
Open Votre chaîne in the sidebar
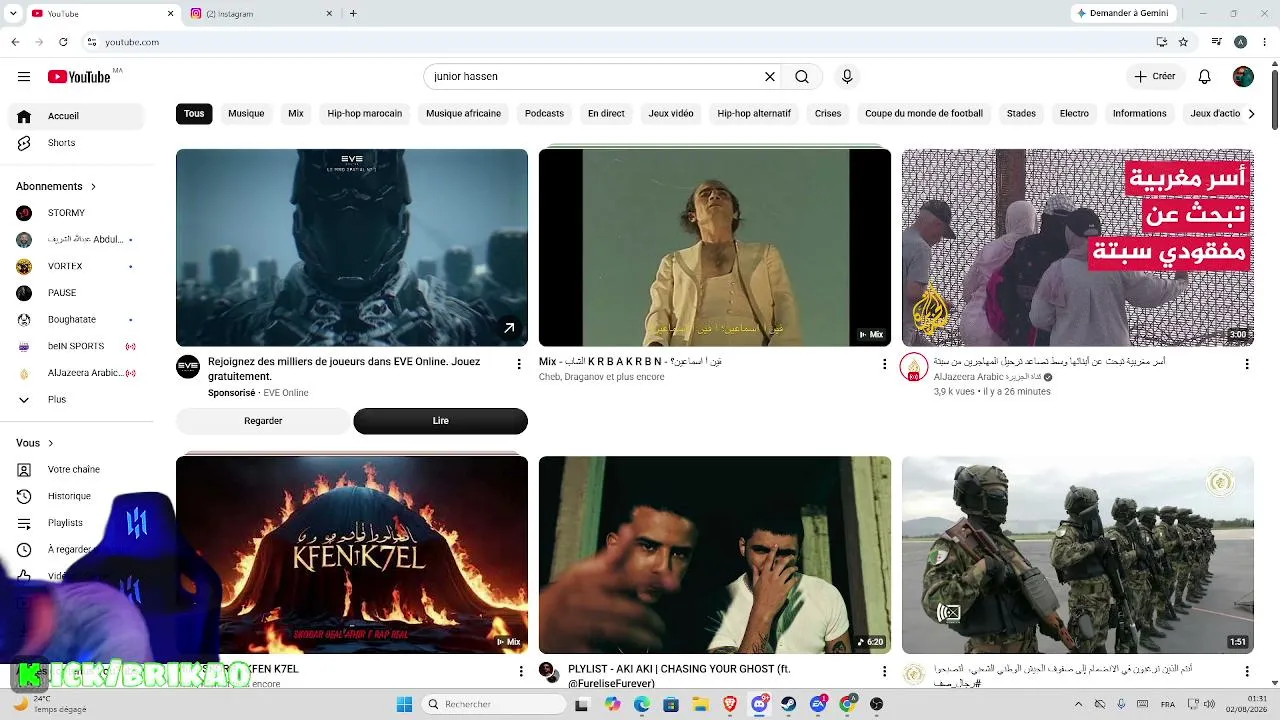point(76,470)
